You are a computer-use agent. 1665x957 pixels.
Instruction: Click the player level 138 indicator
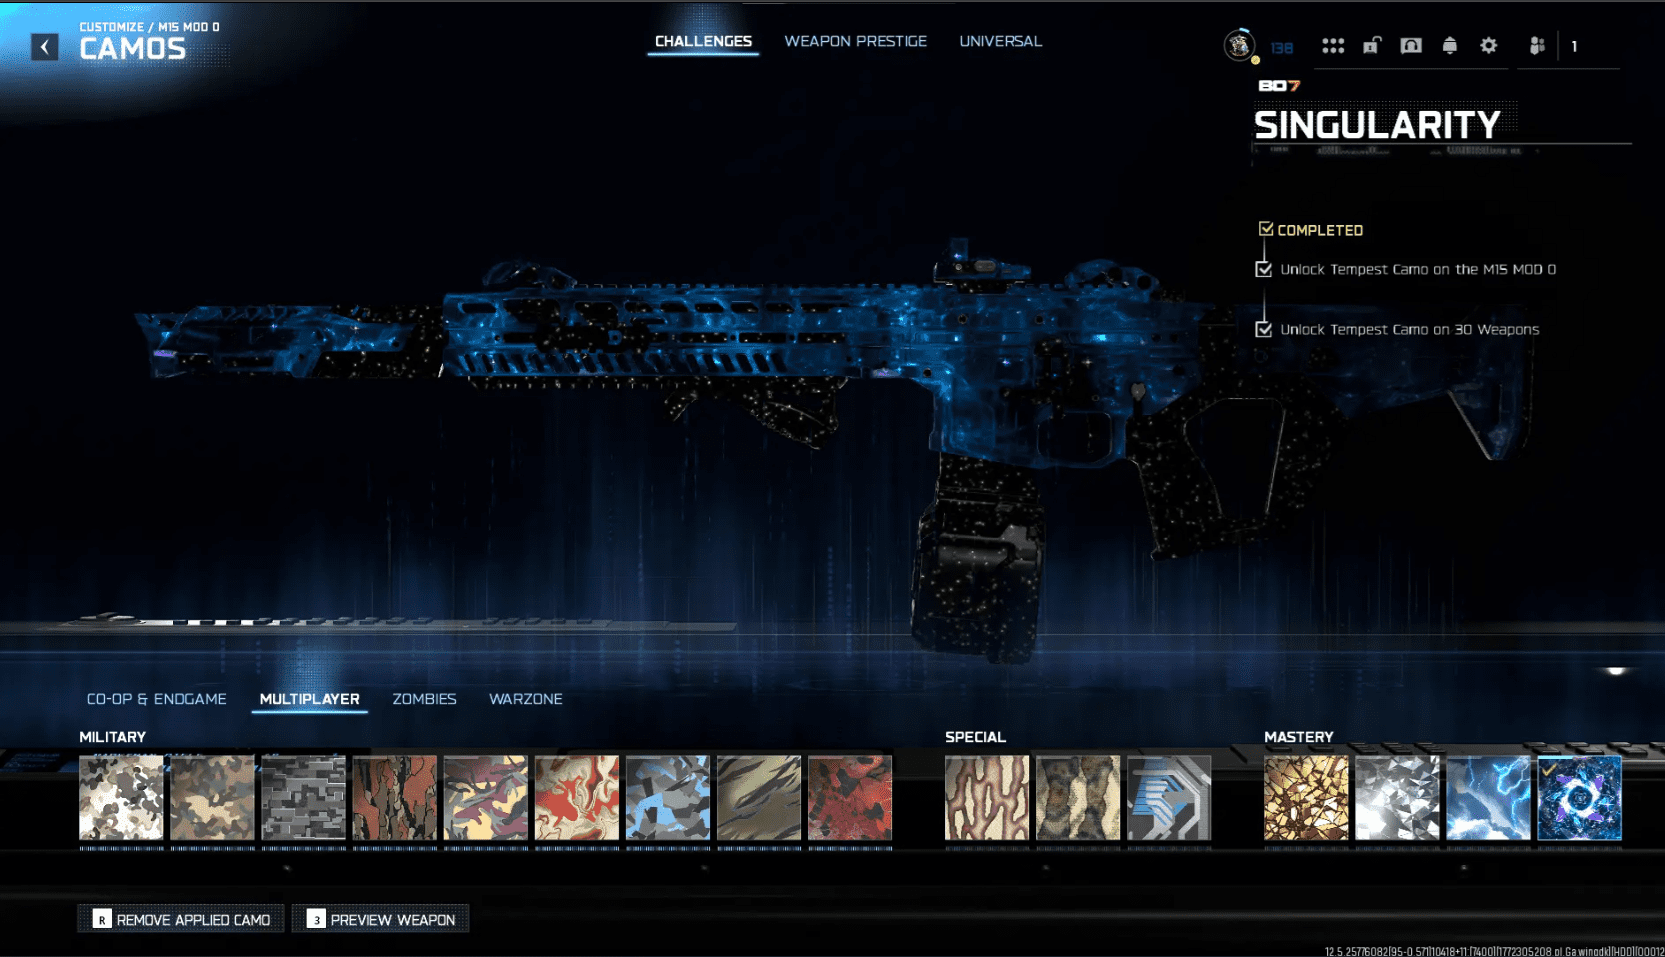1282,48
